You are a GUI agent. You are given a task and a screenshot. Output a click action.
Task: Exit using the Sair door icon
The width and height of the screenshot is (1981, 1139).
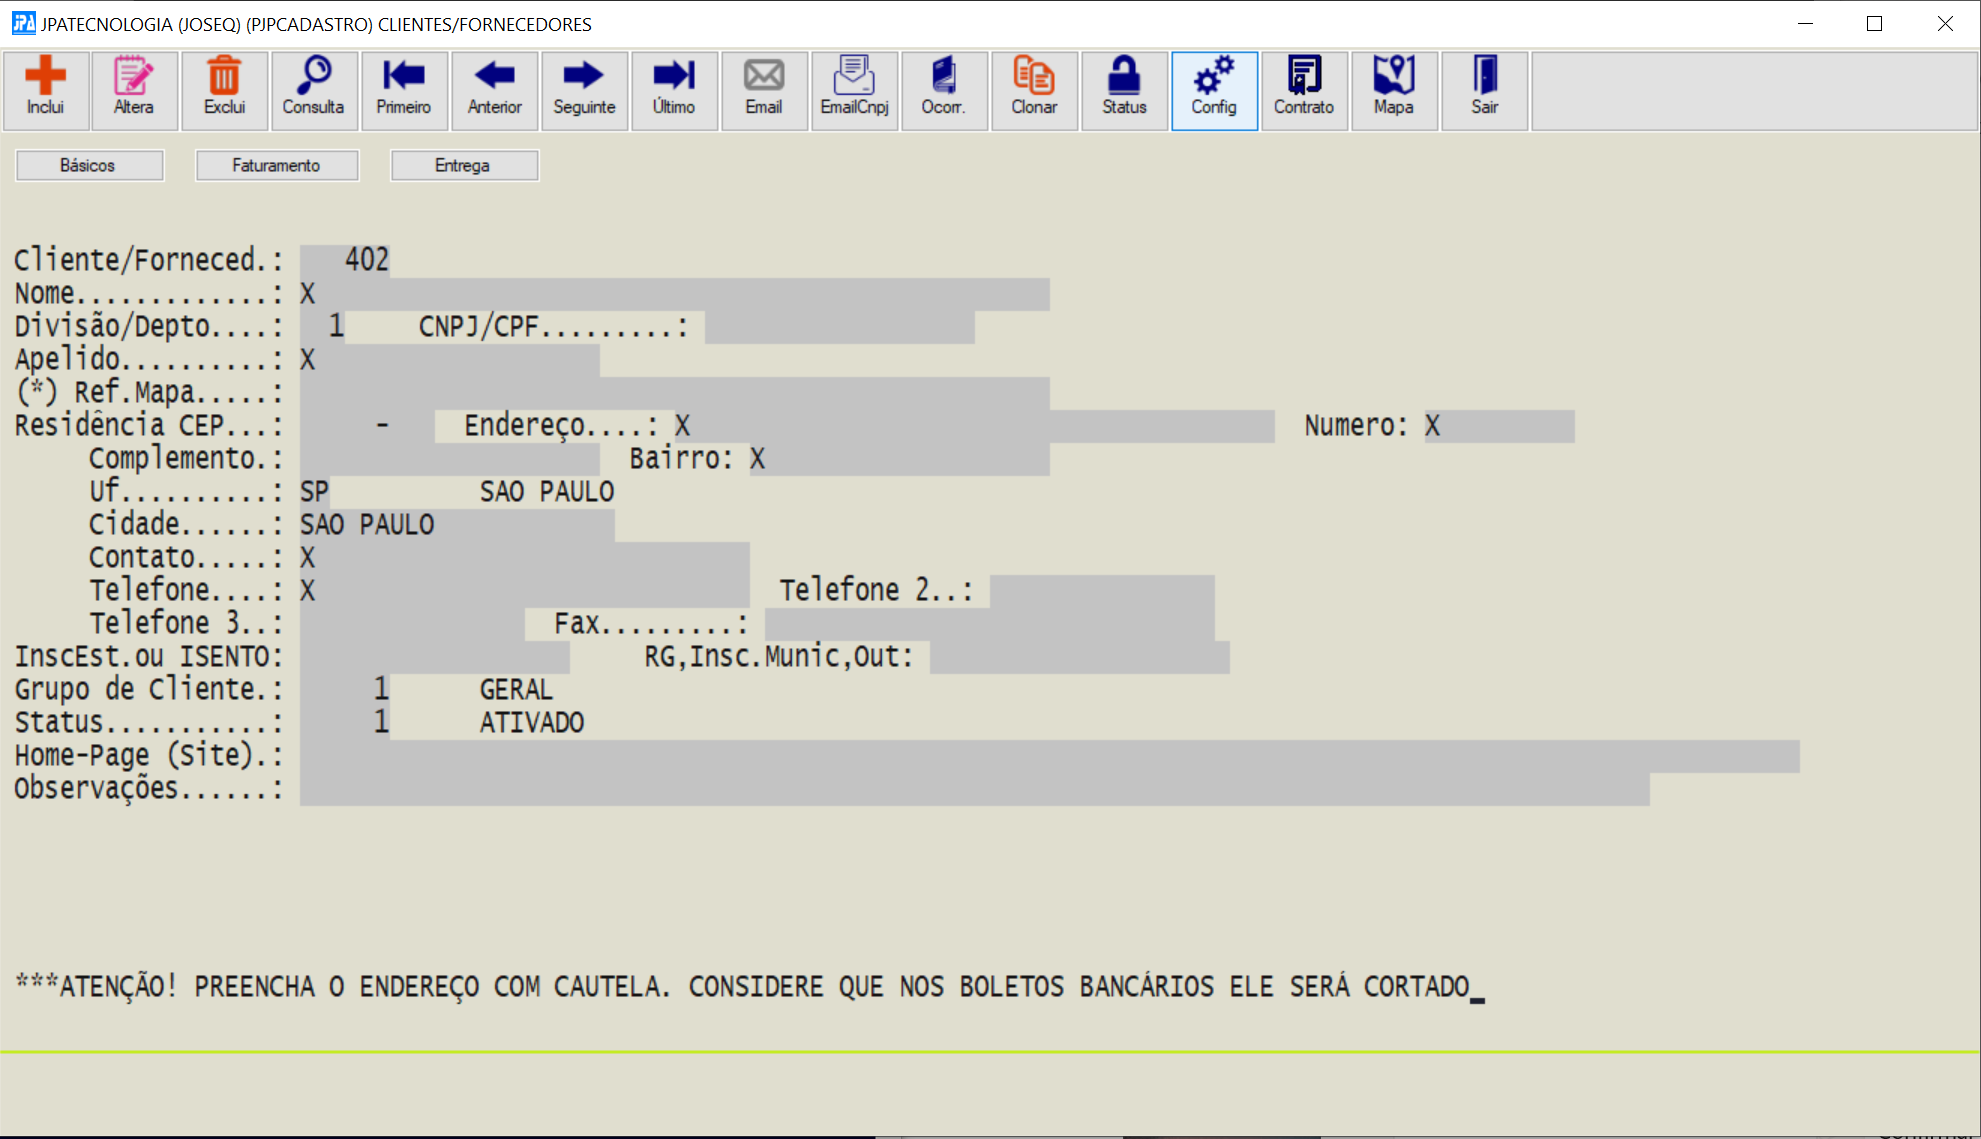1484,88
